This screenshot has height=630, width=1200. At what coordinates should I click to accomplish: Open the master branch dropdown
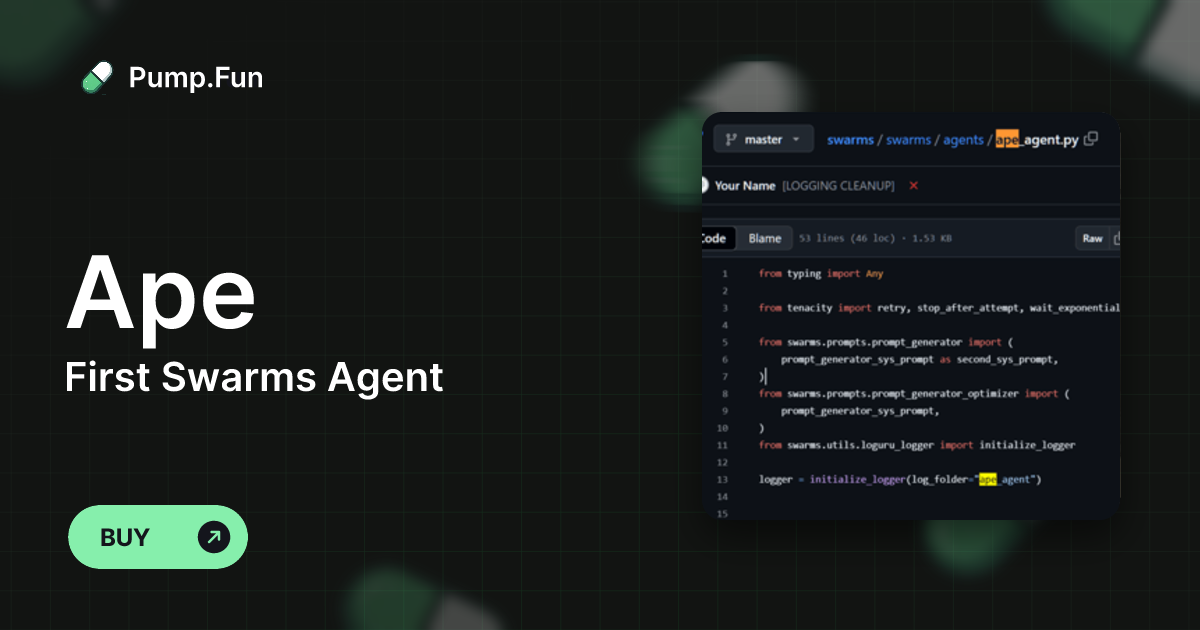coord(762,139)
